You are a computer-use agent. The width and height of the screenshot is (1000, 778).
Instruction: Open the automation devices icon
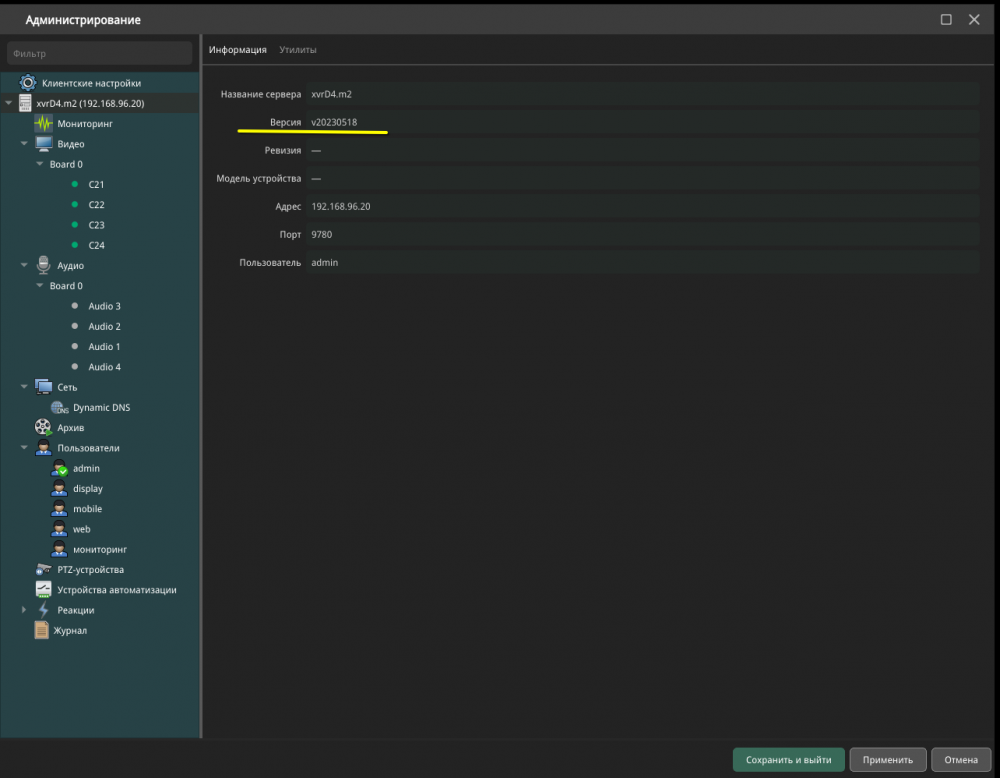tap(43, 590)
